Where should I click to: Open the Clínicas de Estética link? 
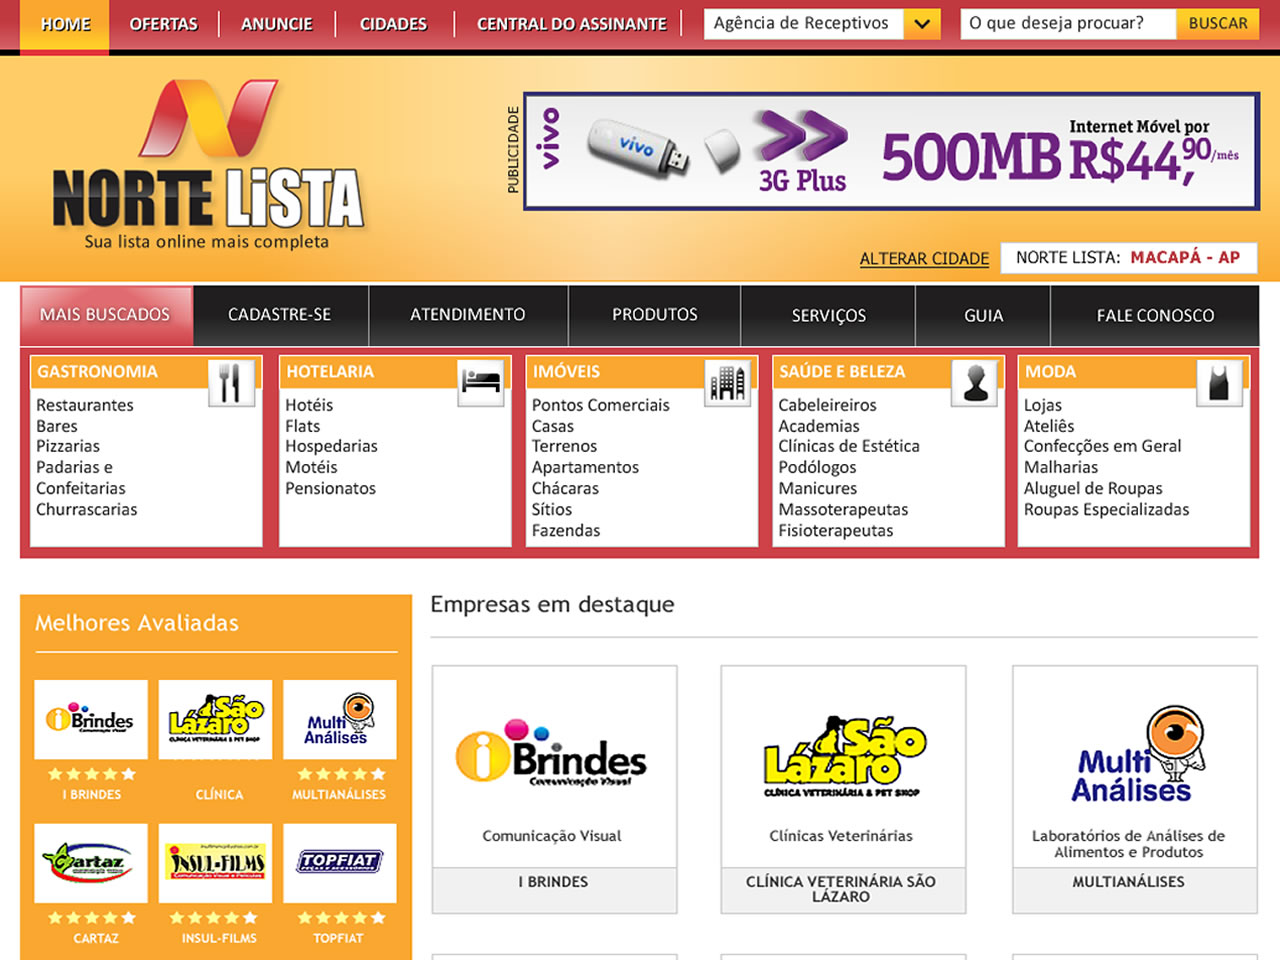(849, 446)
